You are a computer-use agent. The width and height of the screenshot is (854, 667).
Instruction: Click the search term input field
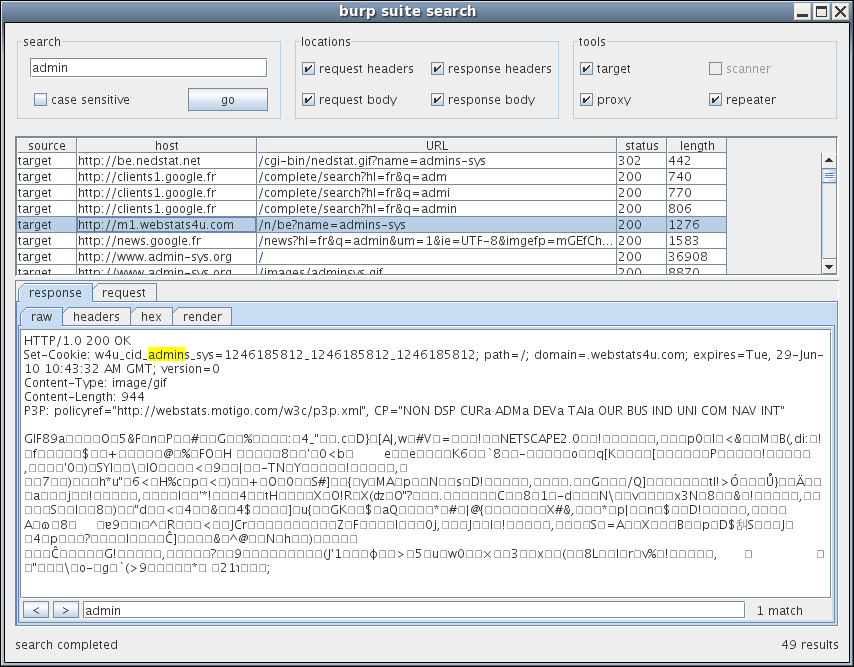coord(148,68)
